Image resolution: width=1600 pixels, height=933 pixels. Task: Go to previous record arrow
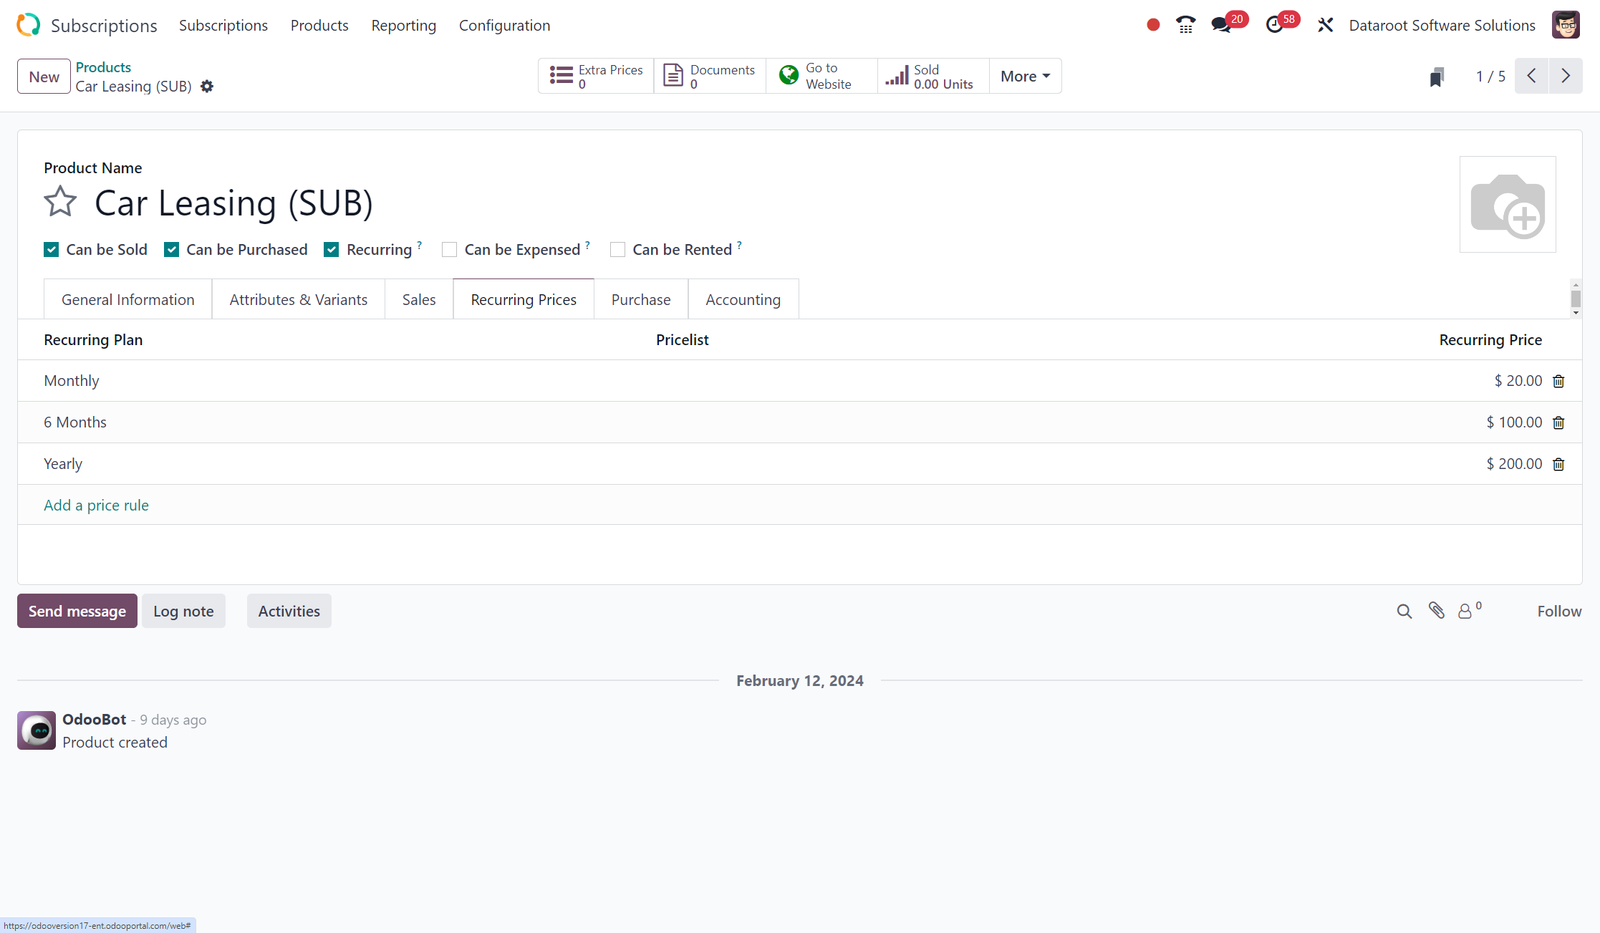pyautogui.click(x=1531, y=76)
